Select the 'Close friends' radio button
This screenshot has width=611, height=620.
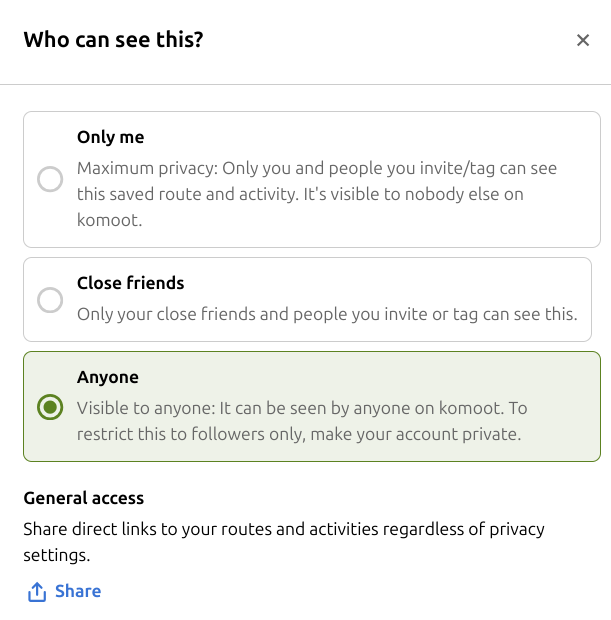(x=50, y=300)
